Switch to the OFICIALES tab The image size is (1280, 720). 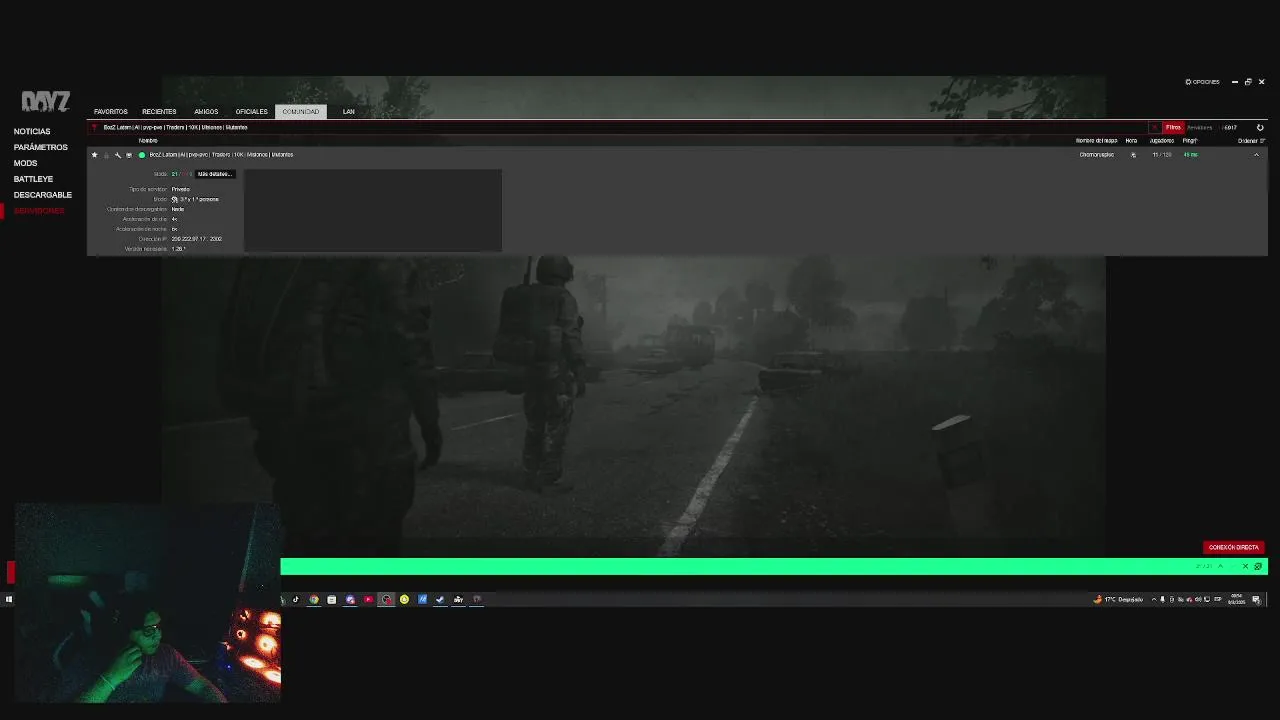point(251,112)
